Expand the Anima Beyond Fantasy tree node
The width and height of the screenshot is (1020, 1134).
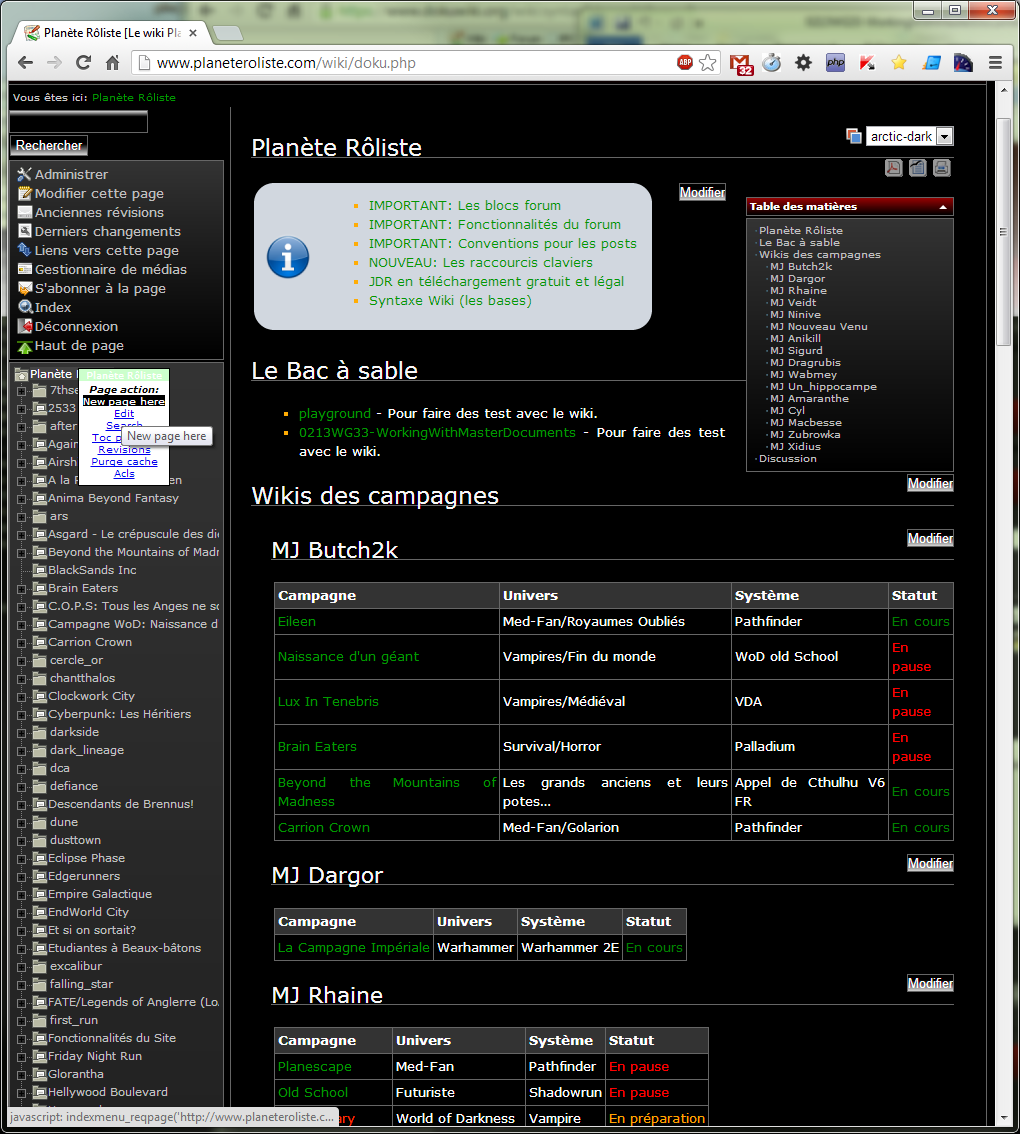tap(22, 498)
